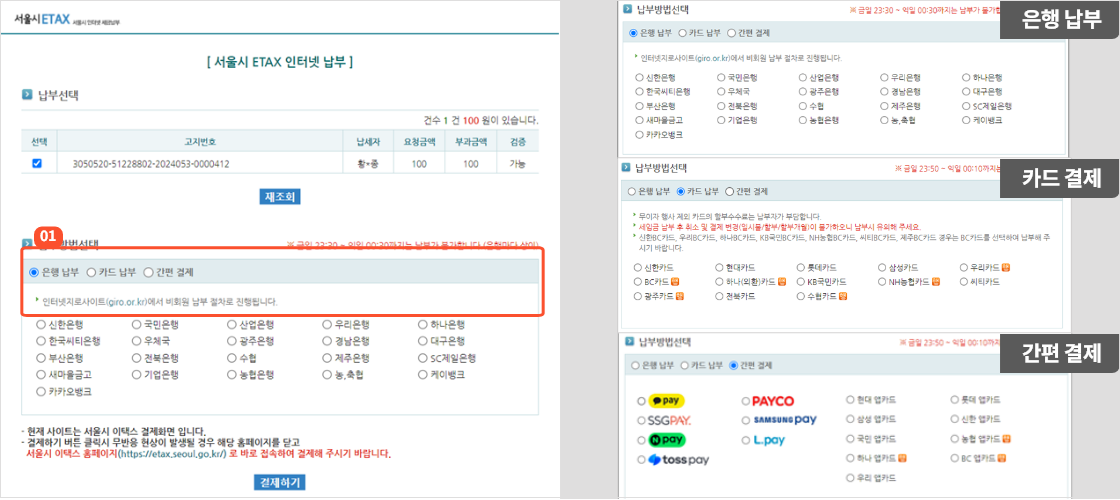The width and height of the screenshot is (1120, 500).
Task: Choose SC제일은행 in the left ETAX page
Action: (x=424, y=358)
